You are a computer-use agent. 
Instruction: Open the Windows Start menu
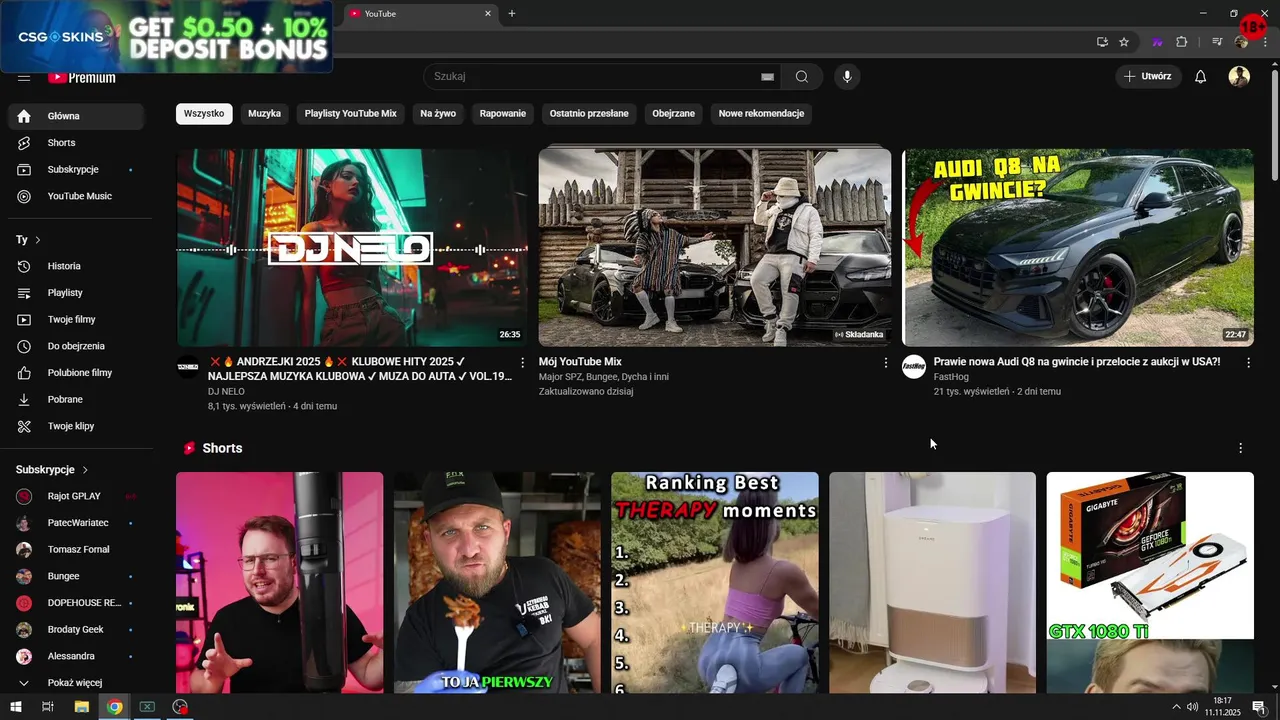(x=16, y=707)
